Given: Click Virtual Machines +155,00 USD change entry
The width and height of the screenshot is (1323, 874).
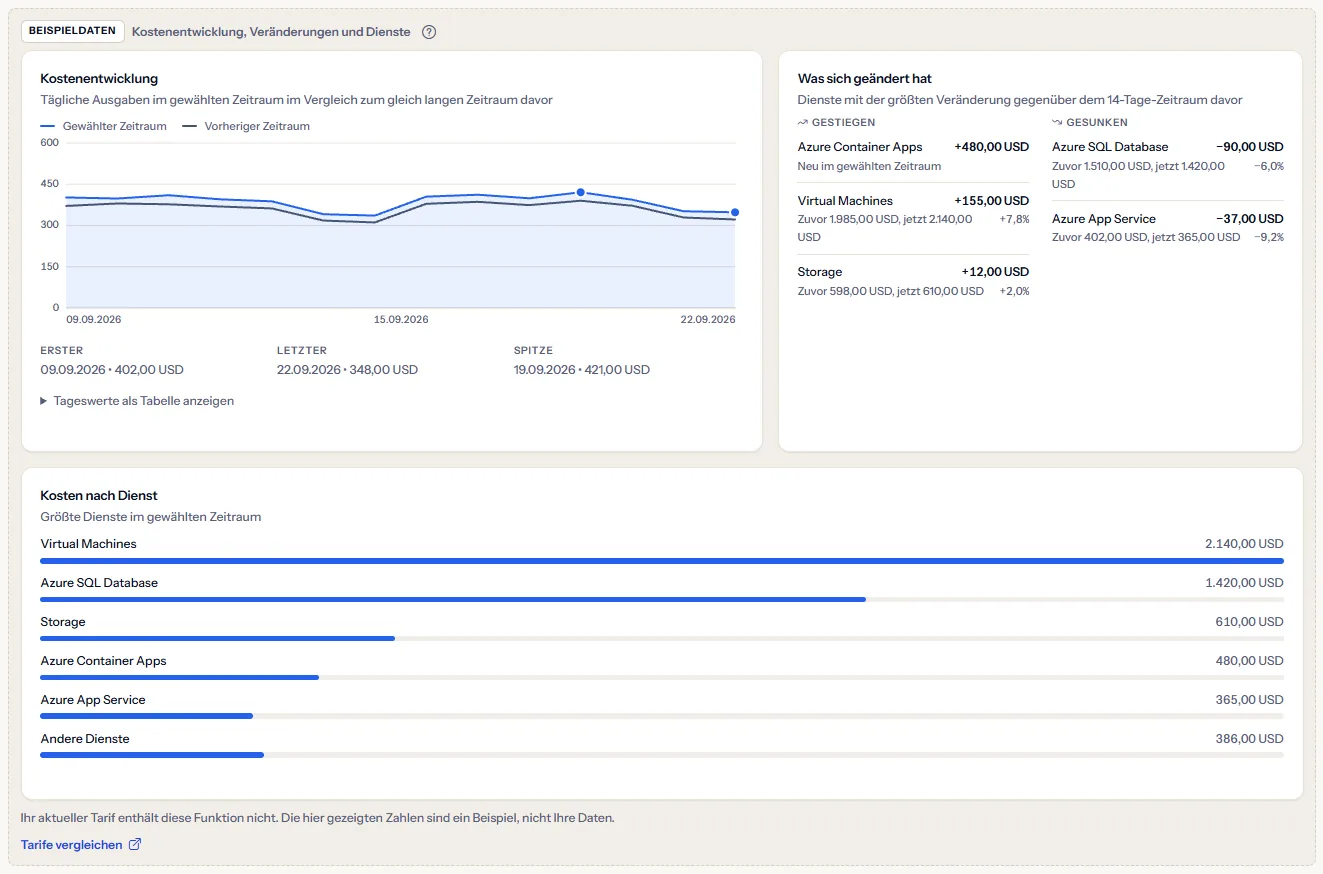Looking at the screenshot, I should click(x=913, y=218).
